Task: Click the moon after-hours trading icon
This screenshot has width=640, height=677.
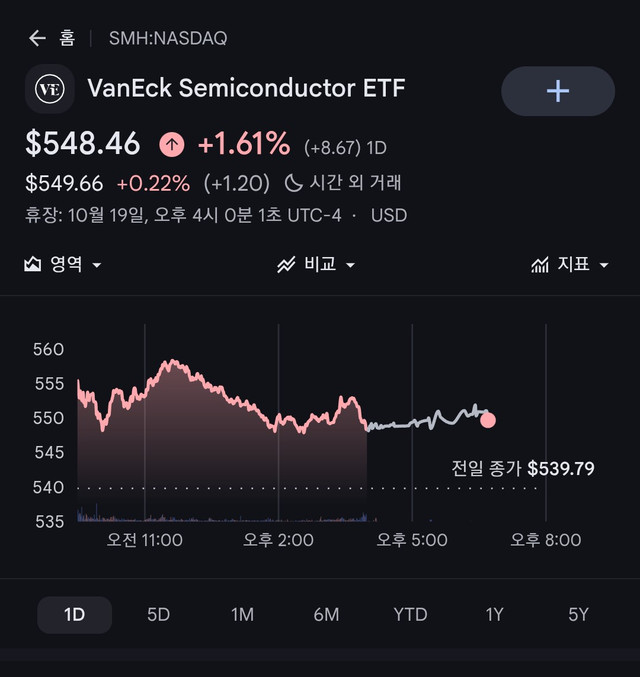Action: pos(293,183)
